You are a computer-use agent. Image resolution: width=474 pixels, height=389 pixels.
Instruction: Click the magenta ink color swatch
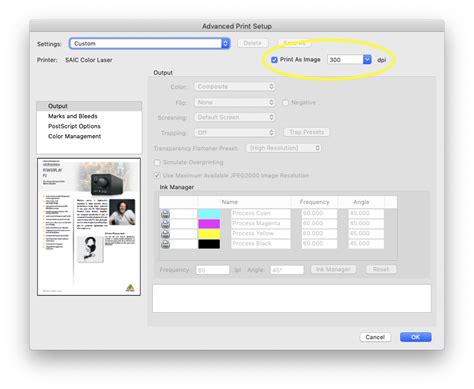209,224
